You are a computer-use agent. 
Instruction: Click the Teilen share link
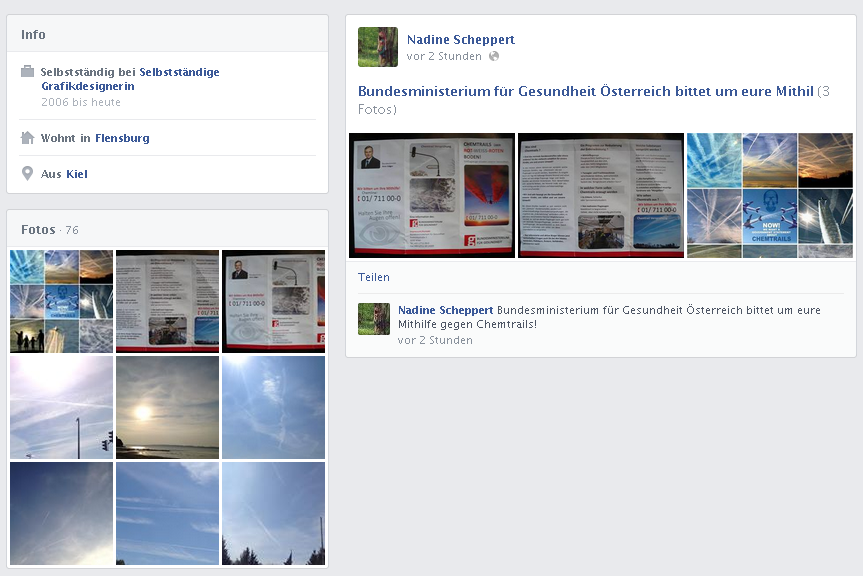(374, 277)
